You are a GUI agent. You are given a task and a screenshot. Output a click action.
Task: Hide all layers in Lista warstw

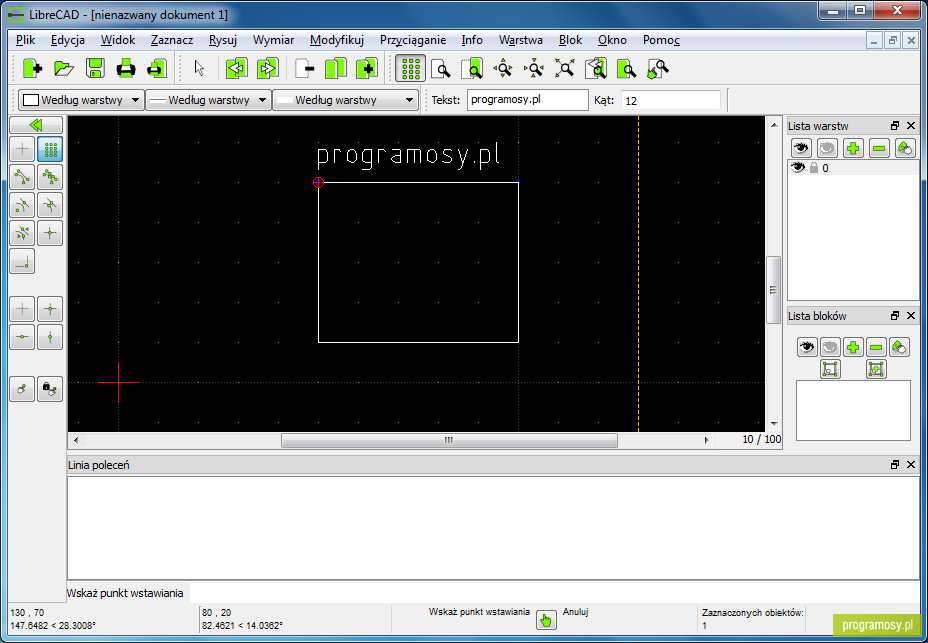click(827, 147)
